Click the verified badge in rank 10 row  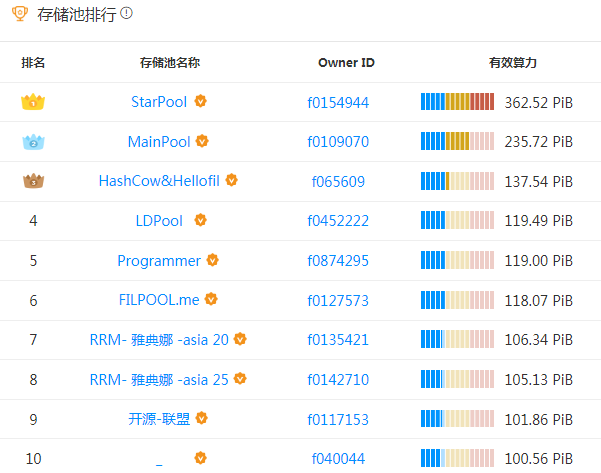(200, 458)
